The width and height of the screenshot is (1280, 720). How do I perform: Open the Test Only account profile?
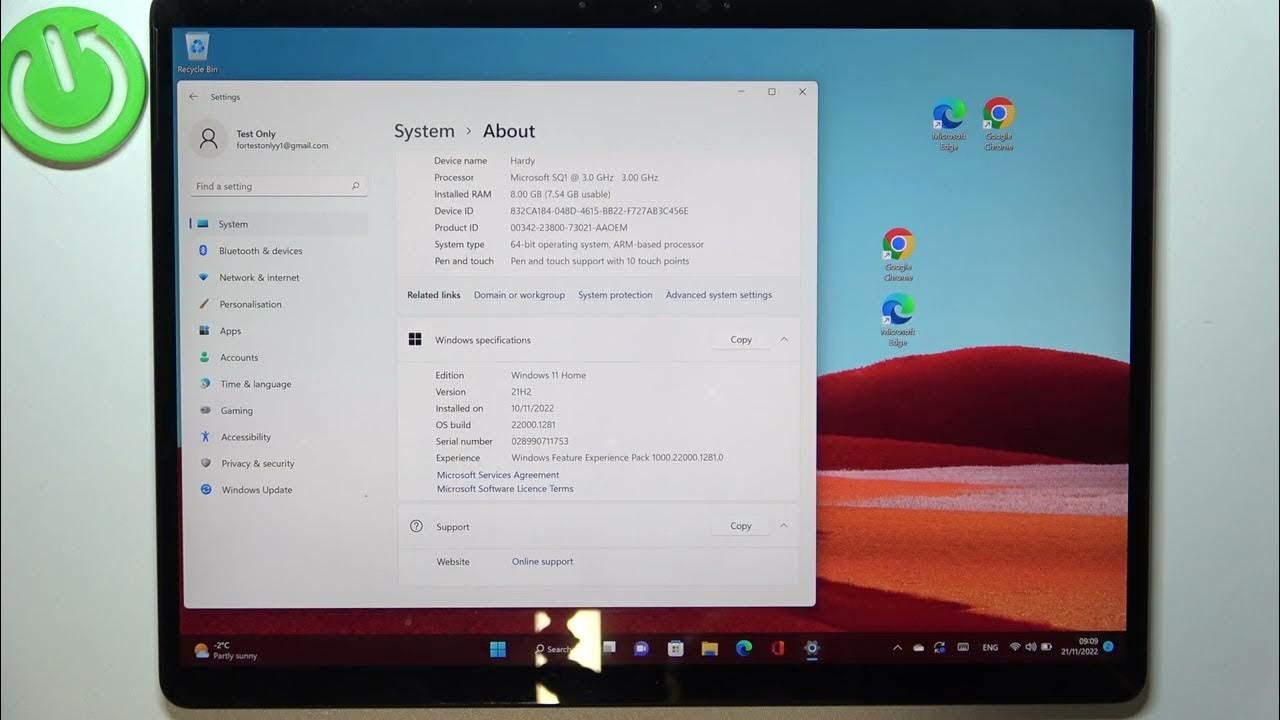[x=260, y=139]
